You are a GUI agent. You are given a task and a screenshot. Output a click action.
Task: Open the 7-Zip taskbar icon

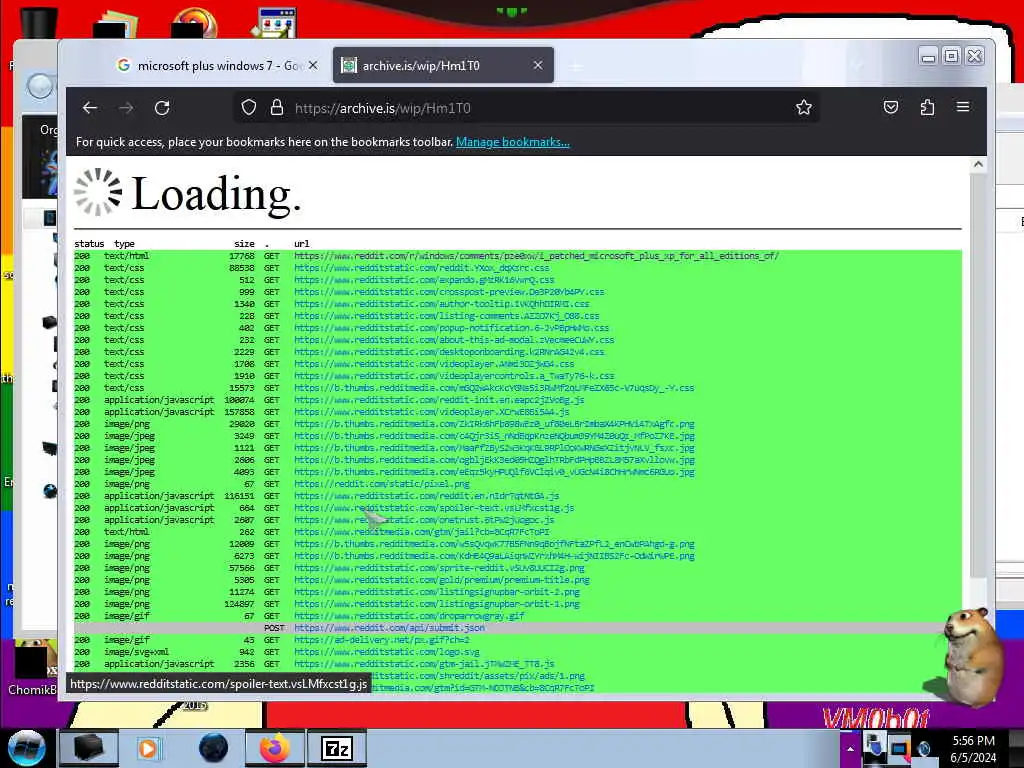click(x=337, y=748)
